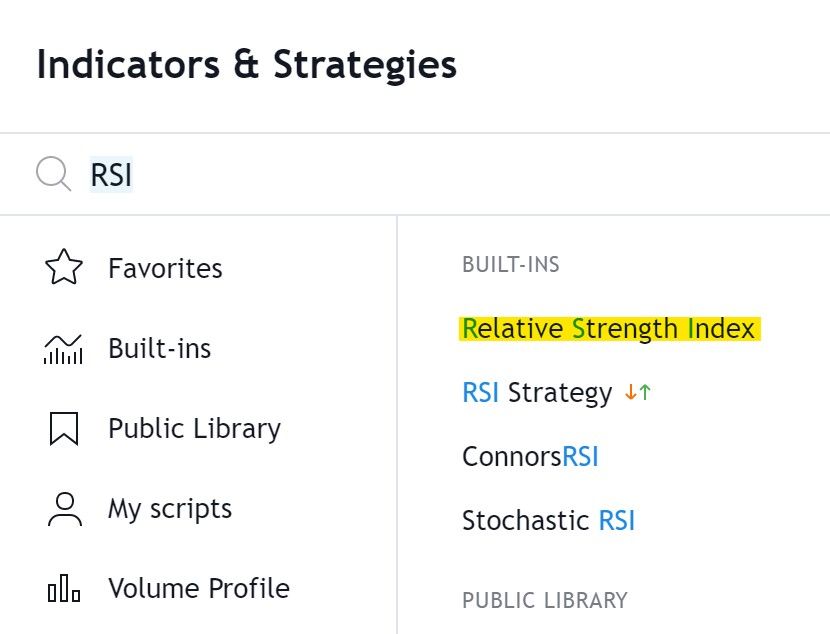Click the Indicators & Strategies dialog title

pyautogui.click(x=246, y=64)
